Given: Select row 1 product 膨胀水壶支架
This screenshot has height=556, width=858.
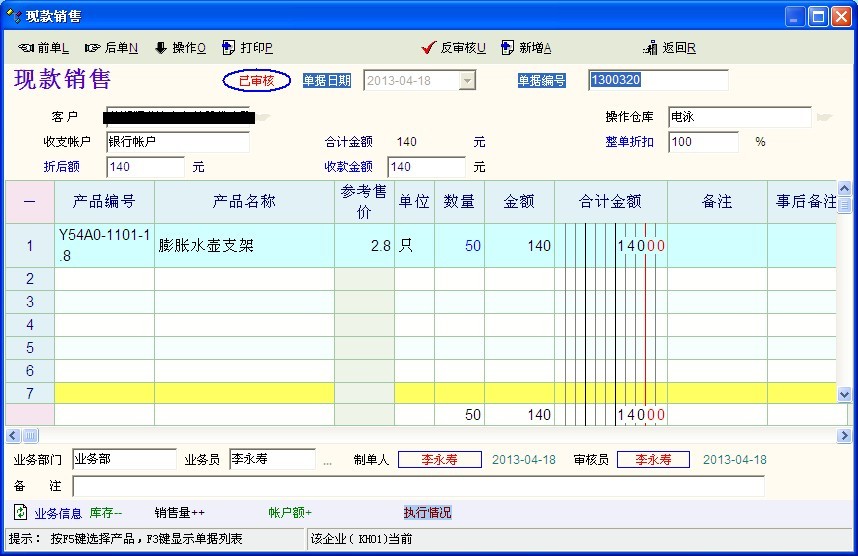Looking at the screenshot, I should (x=244, y=246).
